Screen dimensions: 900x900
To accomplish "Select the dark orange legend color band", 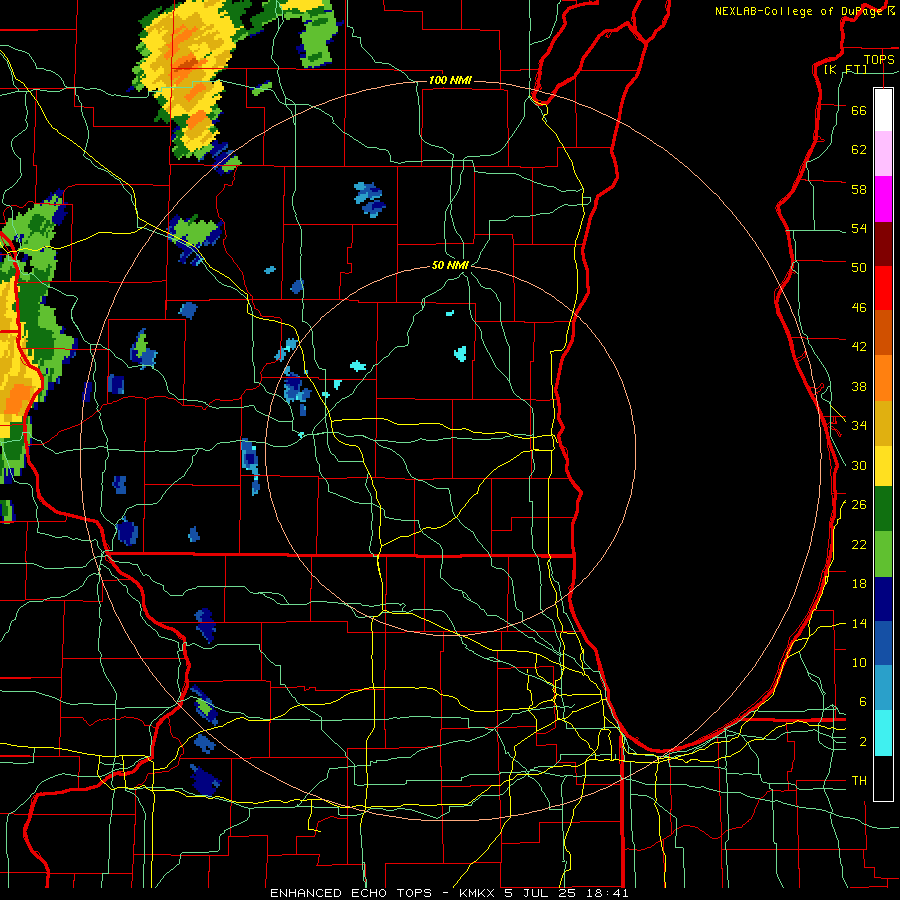I will (883, 332).
